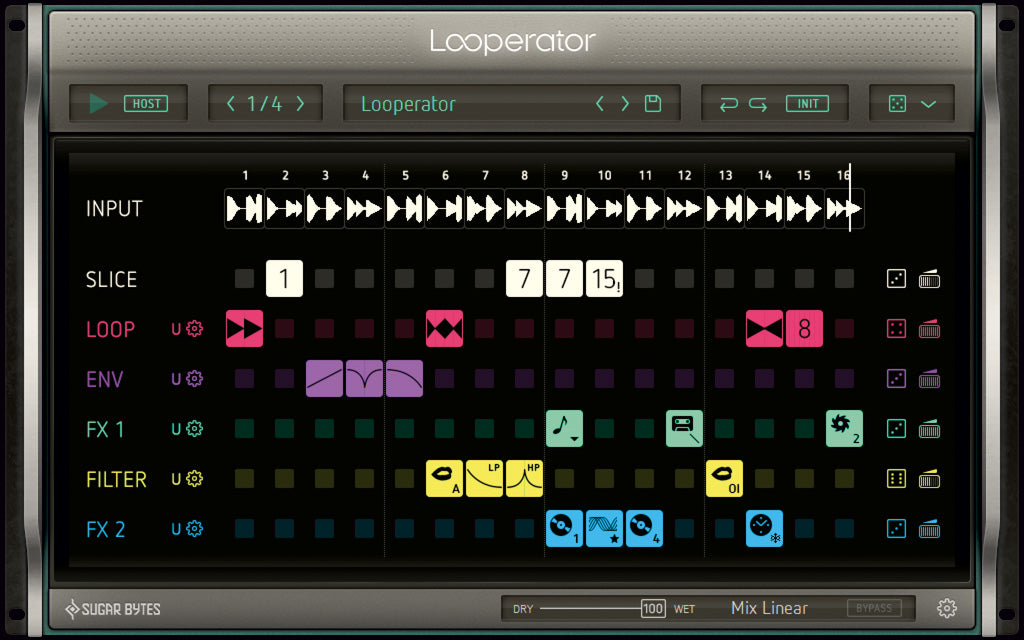Enable BYPASS in the bottom bar
Viewport: 1024px width, 640px height.
coord(874,607)
